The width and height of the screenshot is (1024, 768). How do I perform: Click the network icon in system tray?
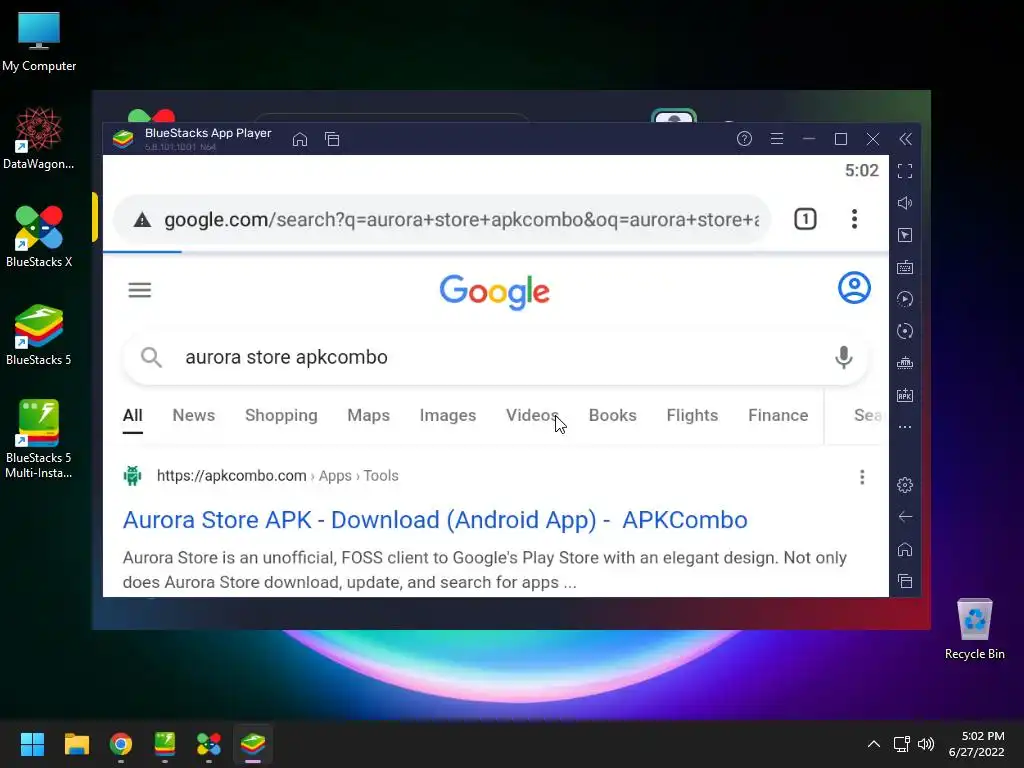902,744
